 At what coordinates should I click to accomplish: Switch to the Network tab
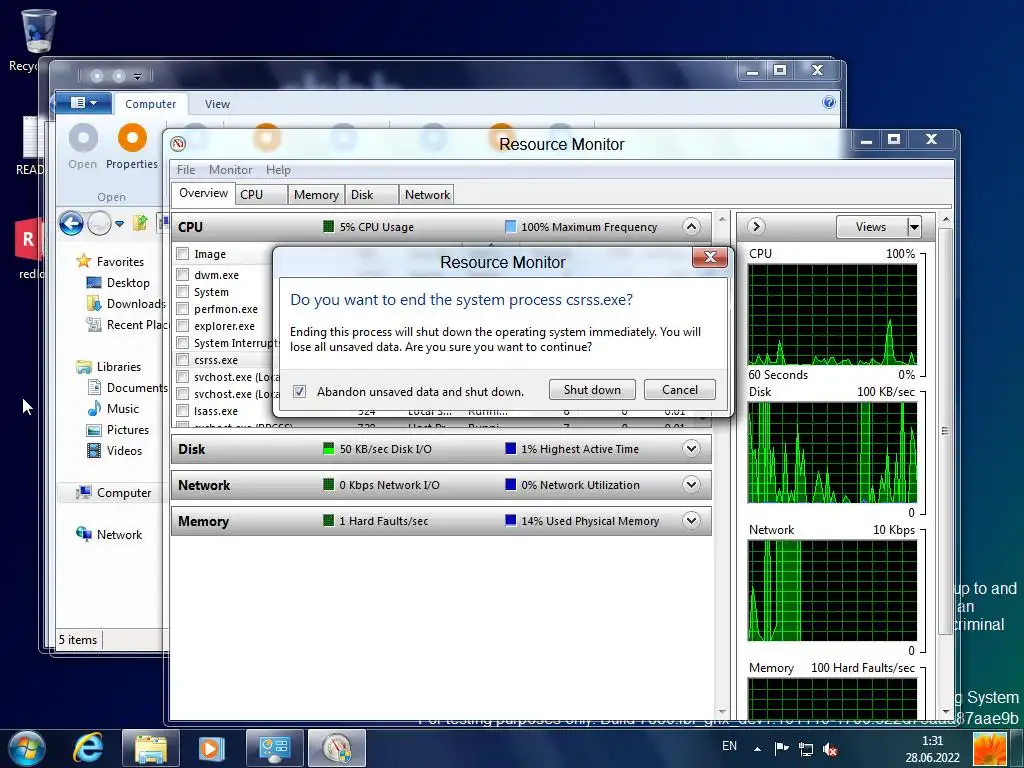point(427,195)
